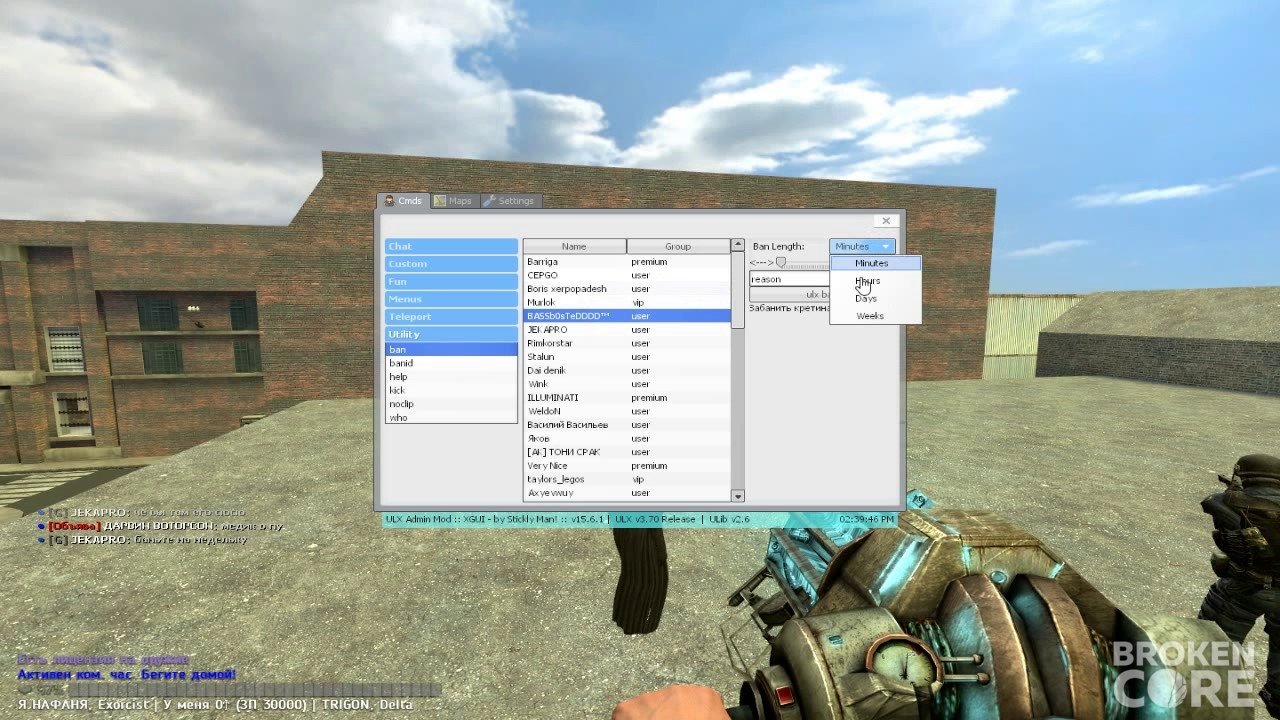Choose Weeks from the dropdown list
Image resolution: width=1280 pixels, height=720 pixels.
click(875, 316)
